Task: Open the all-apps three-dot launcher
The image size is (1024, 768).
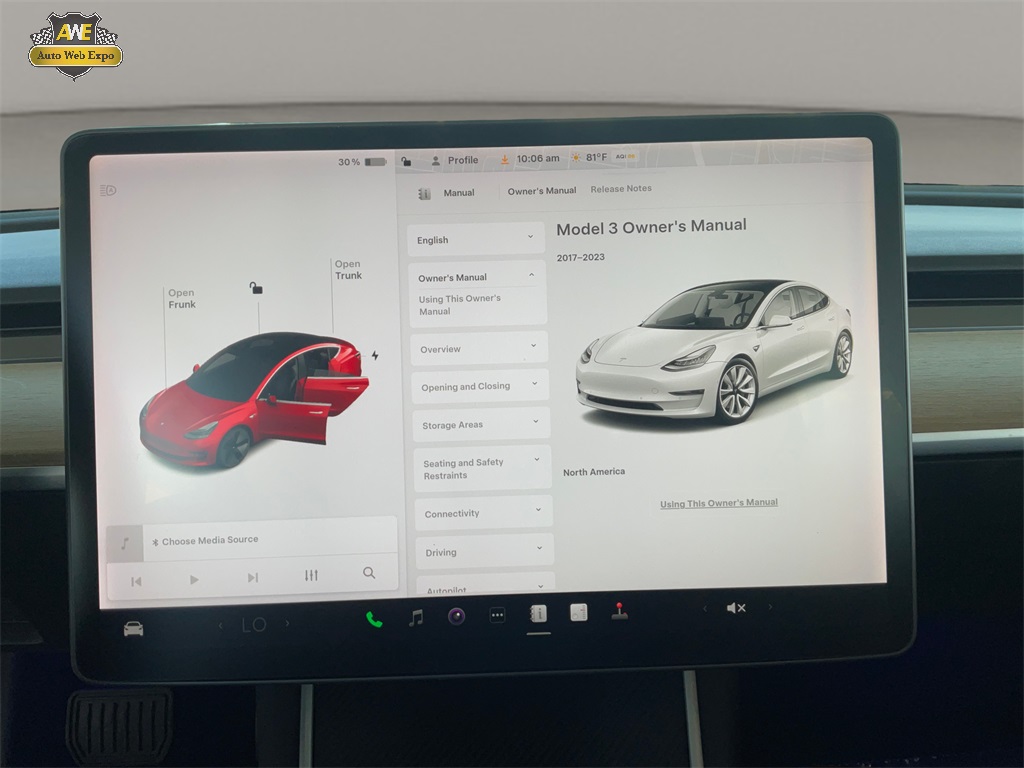Action: [498, 615]
